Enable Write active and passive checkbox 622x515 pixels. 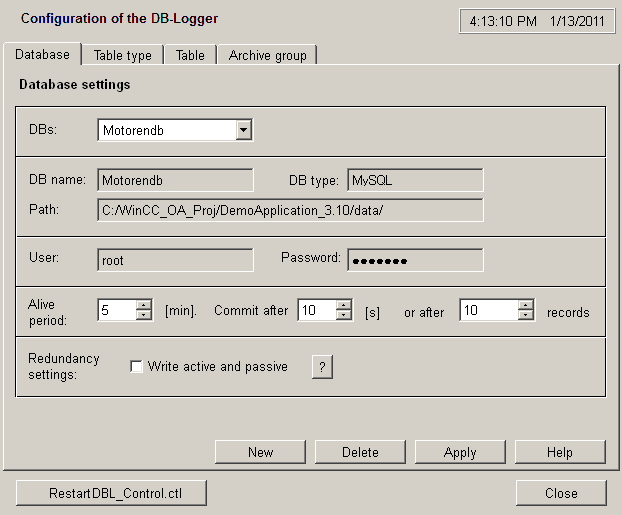[x=137, y=367]
